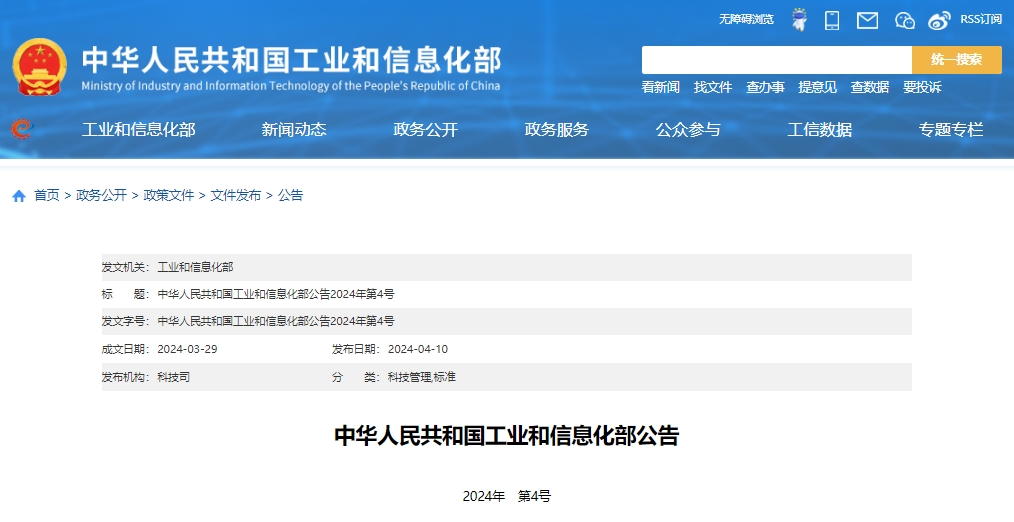Select 找文件 search shortcut
Viewport: 1014px width, 522px height.
tap(713, 87)
